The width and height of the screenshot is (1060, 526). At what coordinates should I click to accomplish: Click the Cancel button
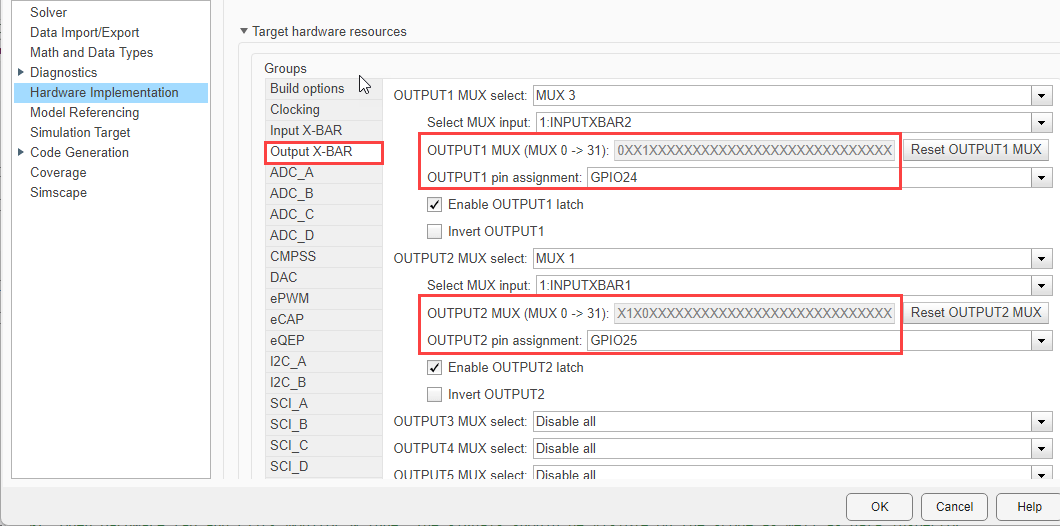click(x=955, y=506)
